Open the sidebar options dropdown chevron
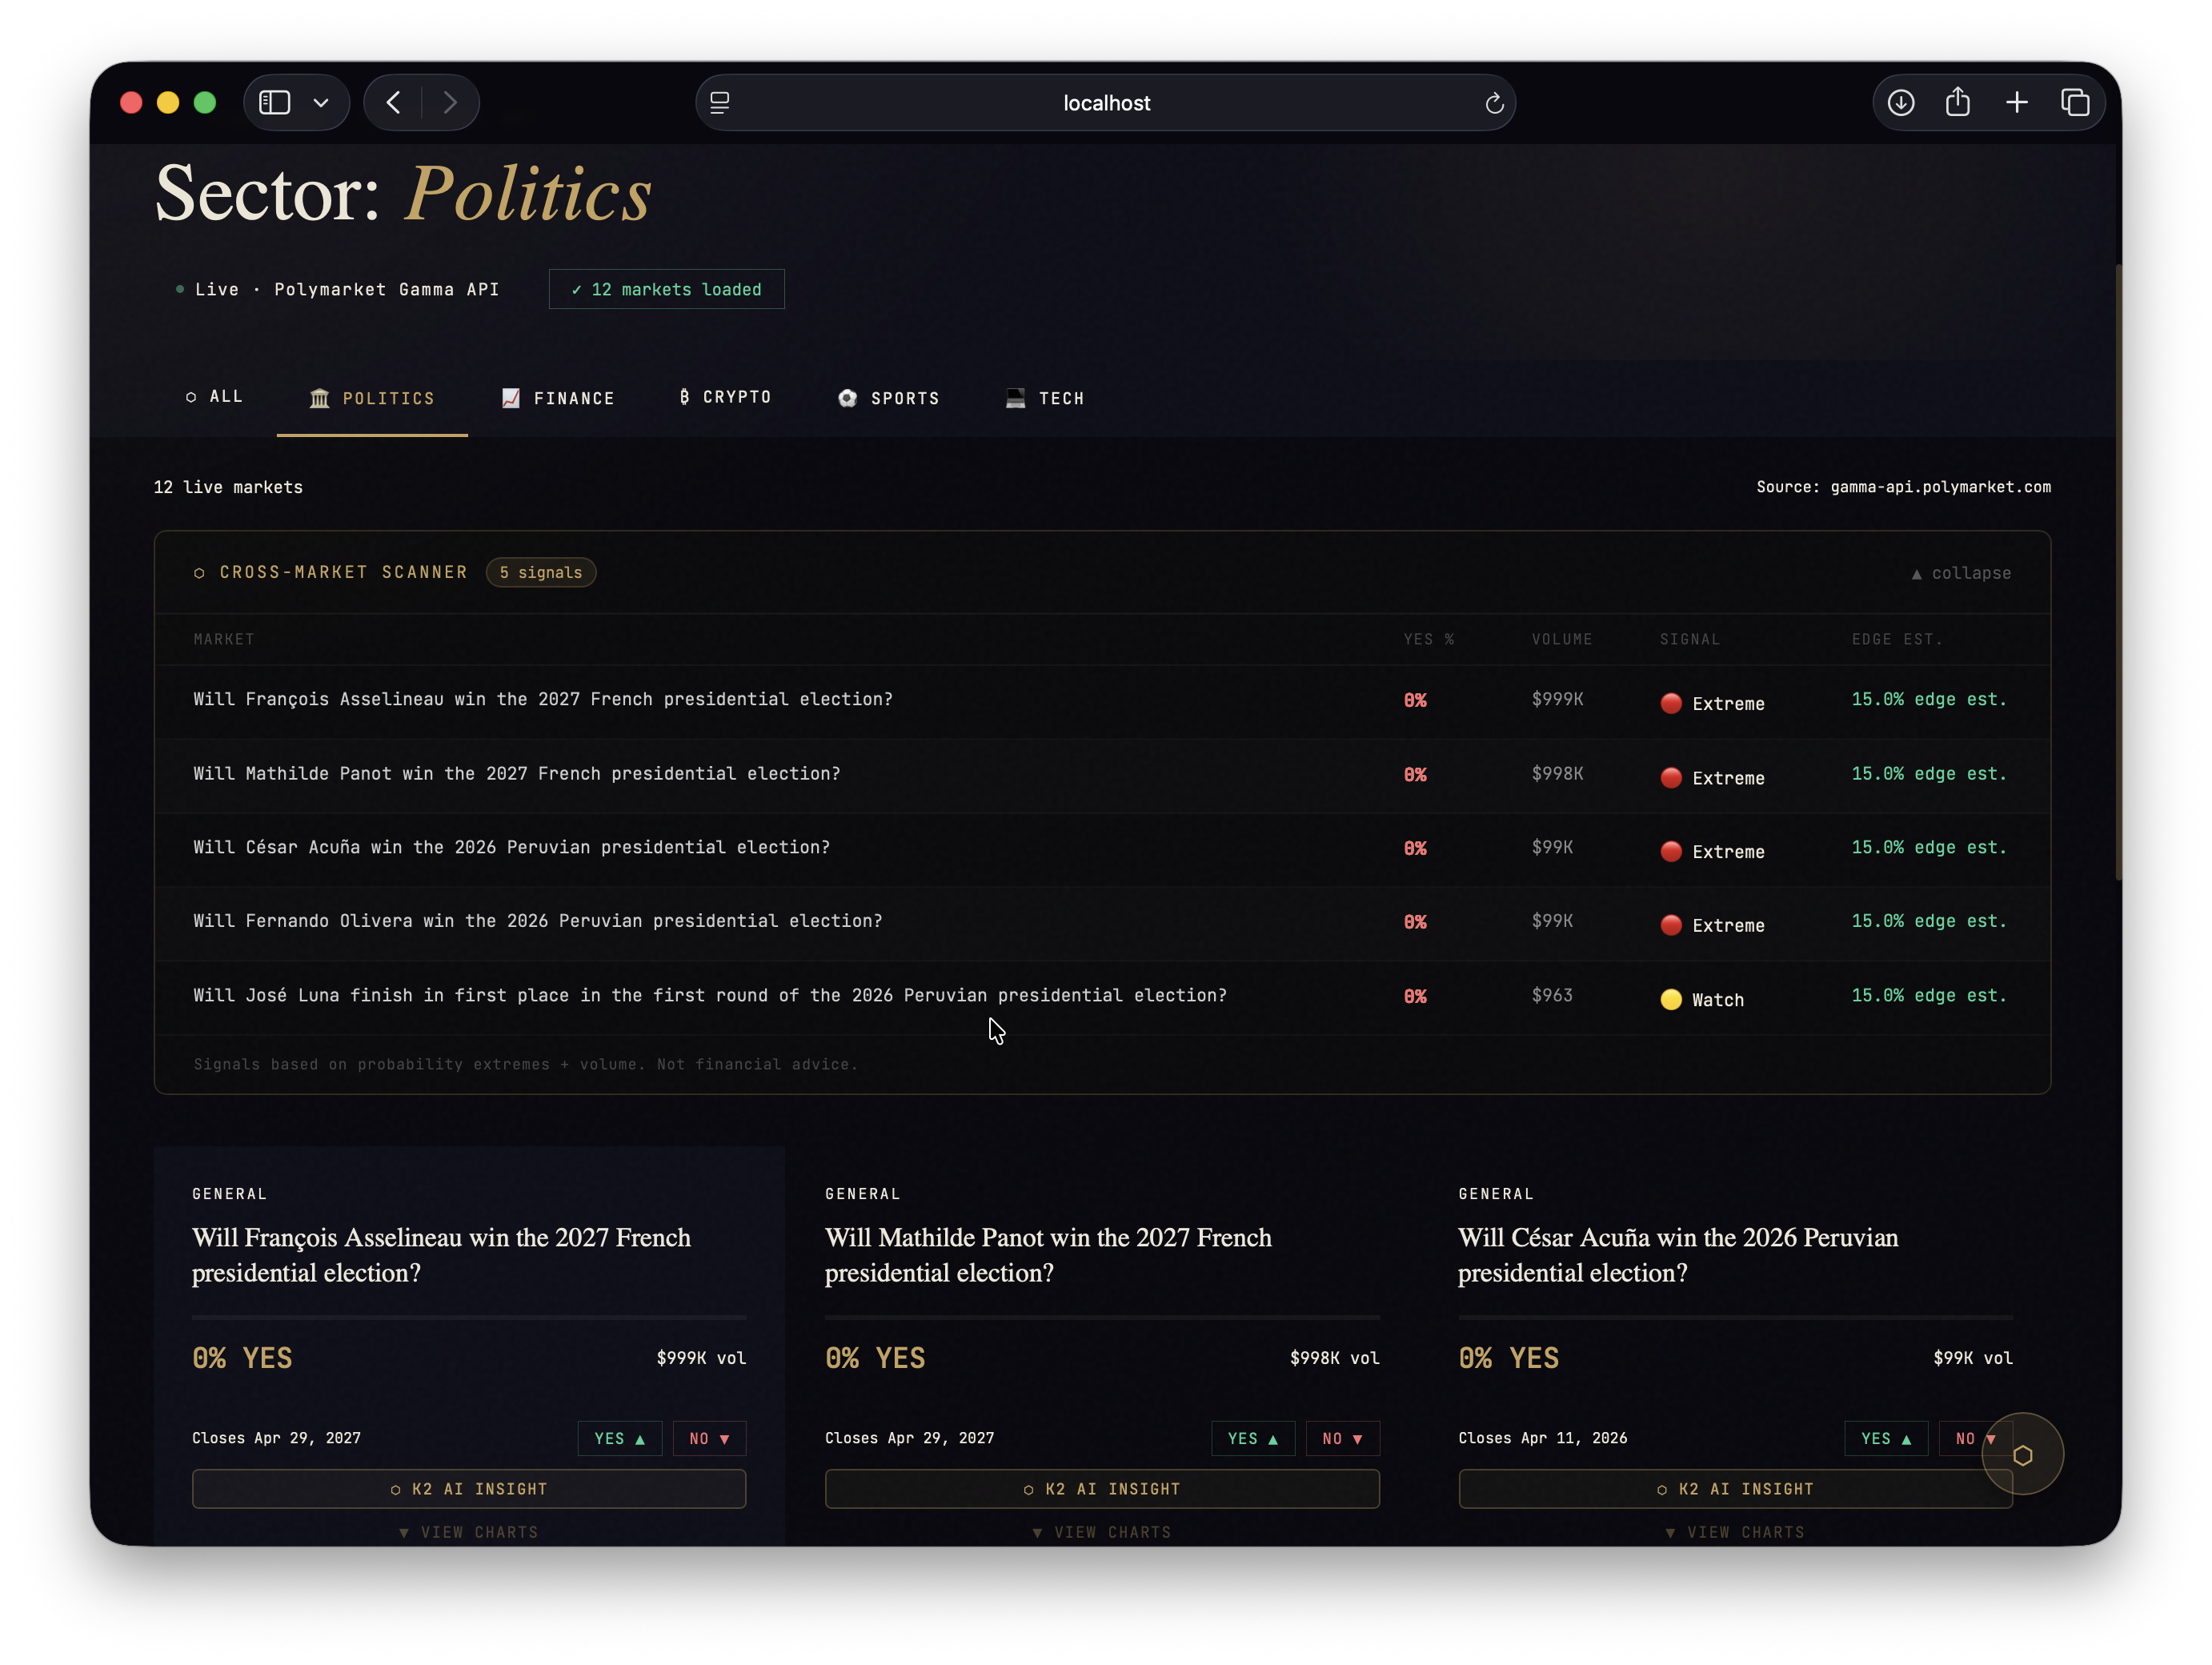 point(321,103)
